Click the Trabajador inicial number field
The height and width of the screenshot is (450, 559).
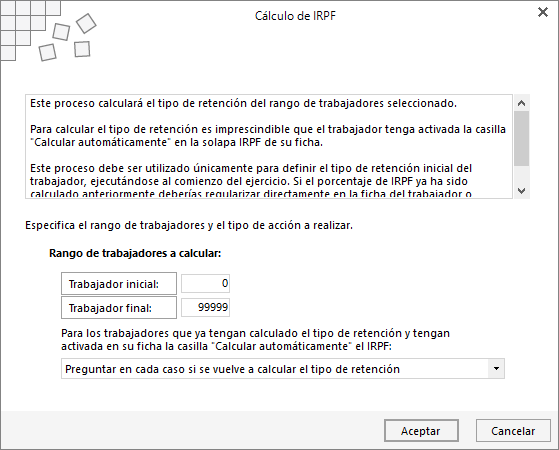(205, 283)
